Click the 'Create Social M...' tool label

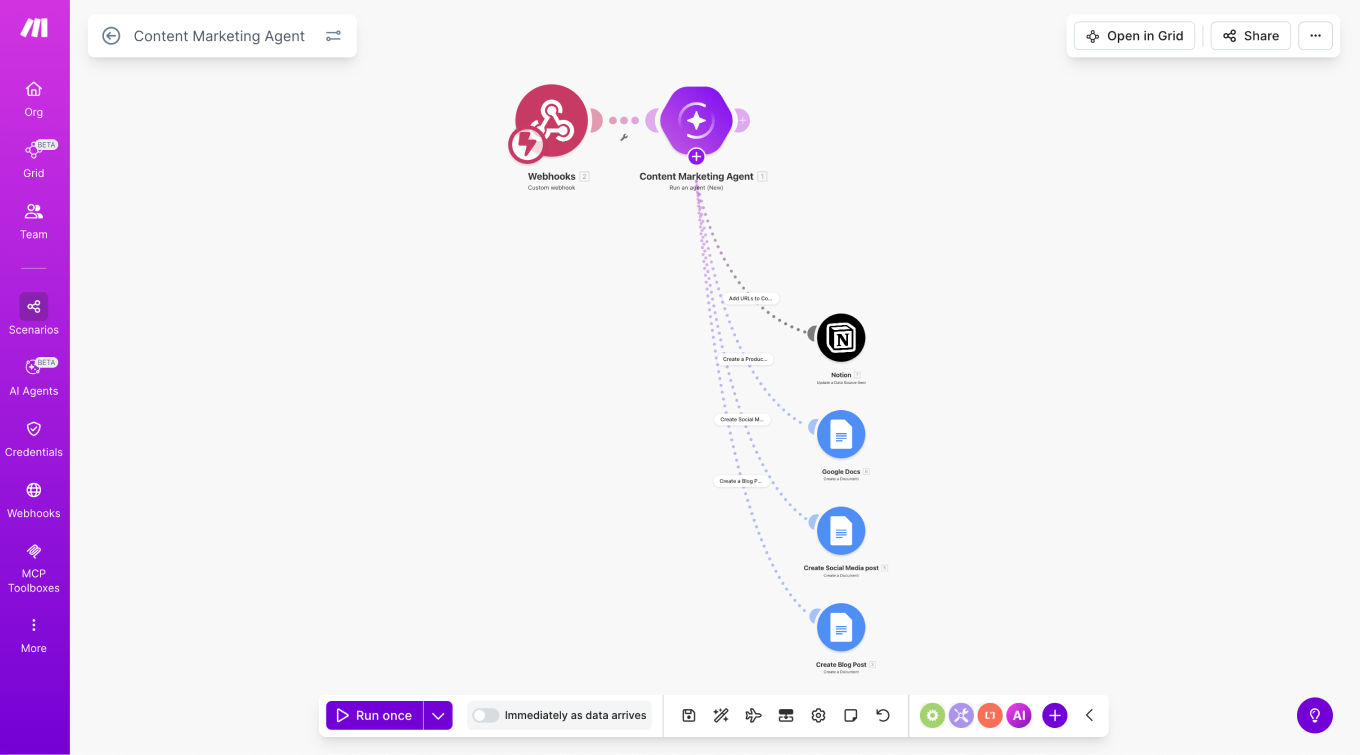coord(742,420)
